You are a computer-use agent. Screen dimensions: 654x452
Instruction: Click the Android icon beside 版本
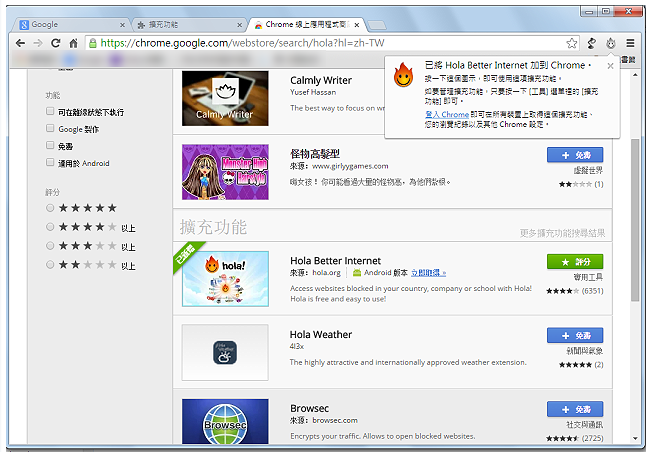(357, 273)
